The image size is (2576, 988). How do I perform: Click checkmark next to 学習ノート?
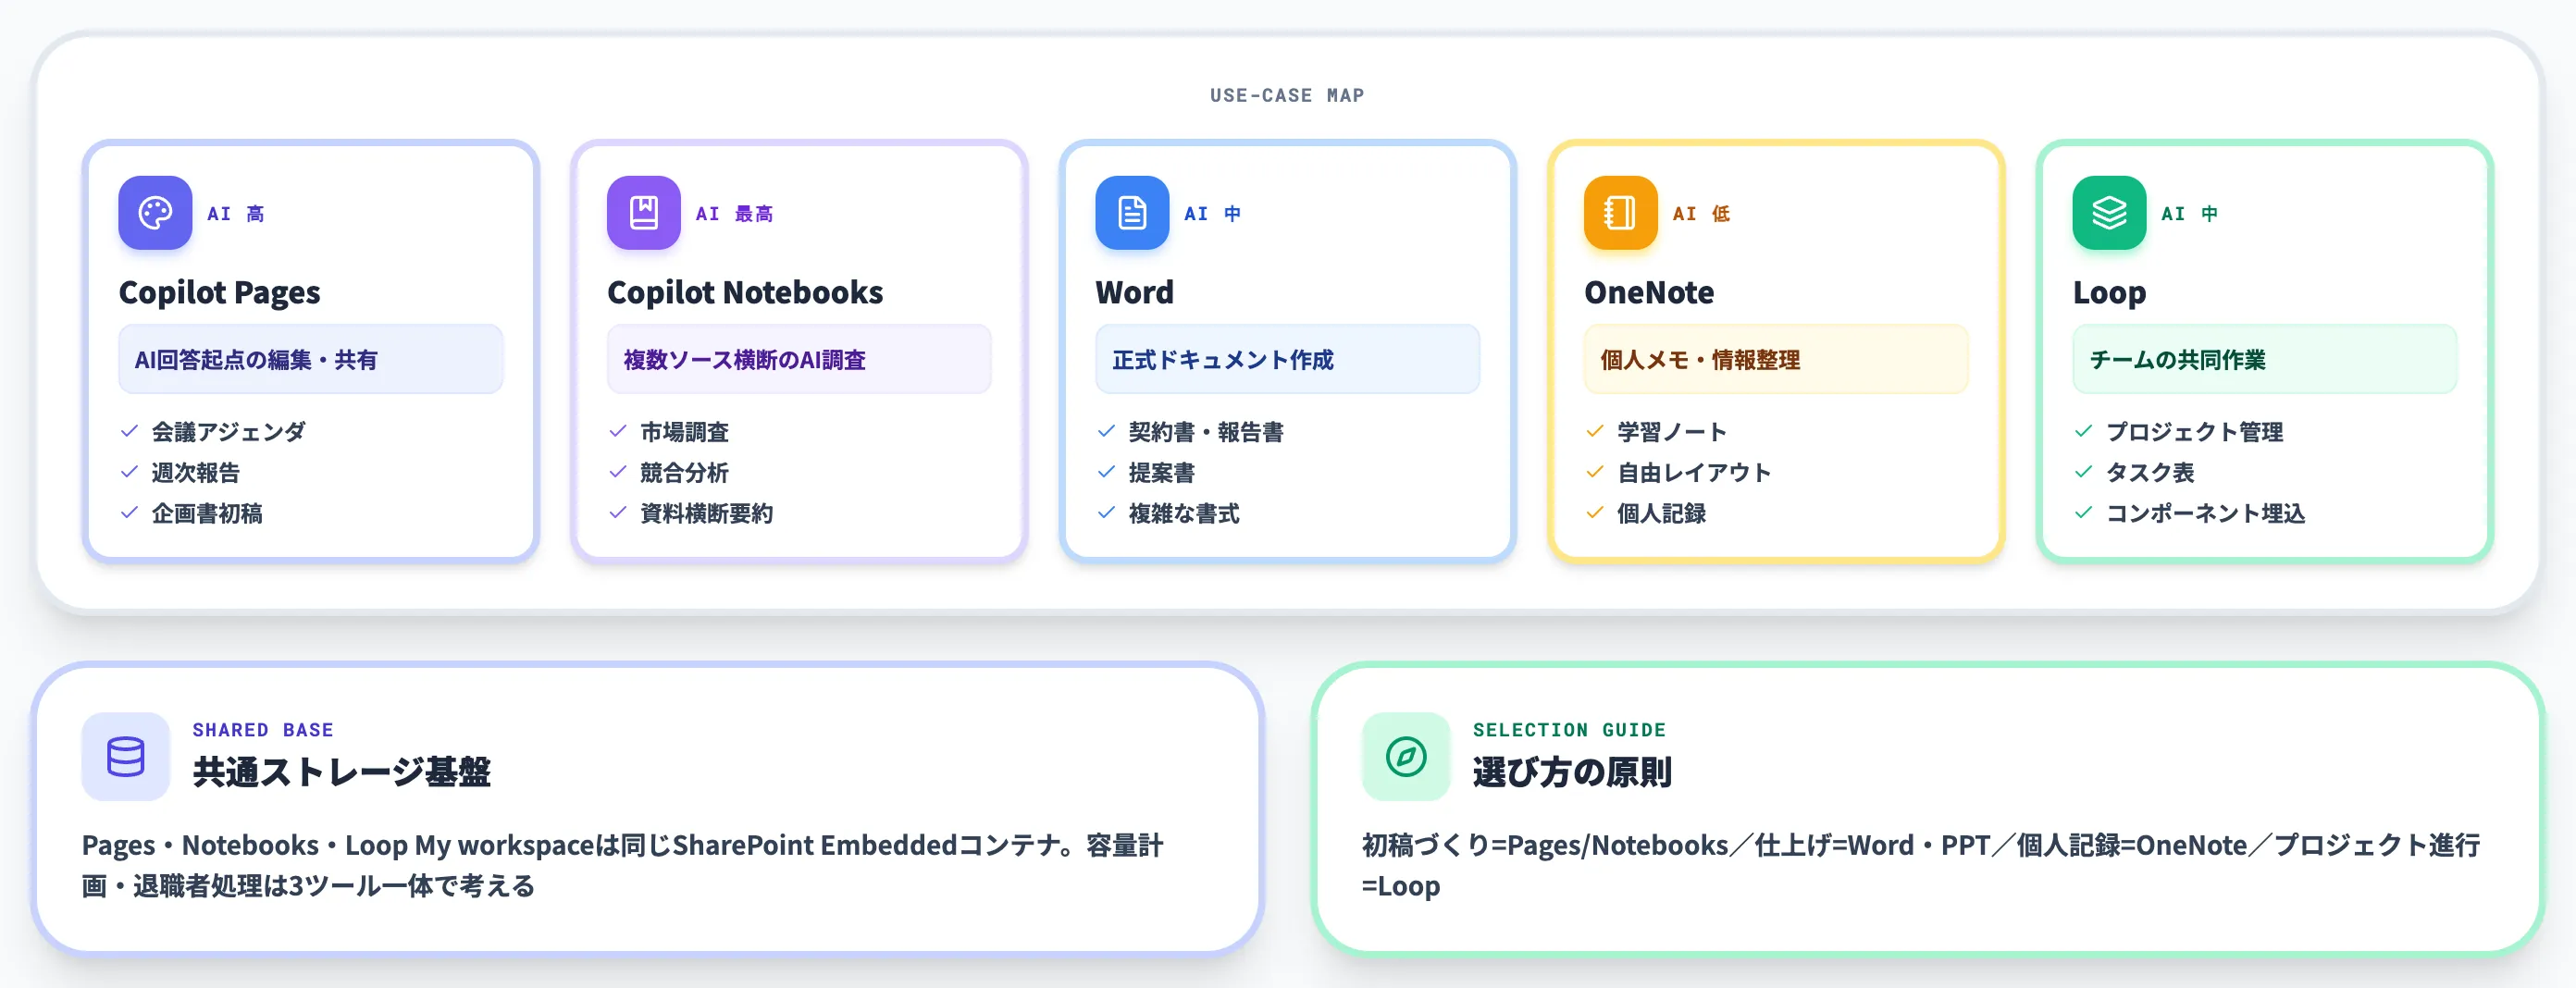(x=1595, y=431)
